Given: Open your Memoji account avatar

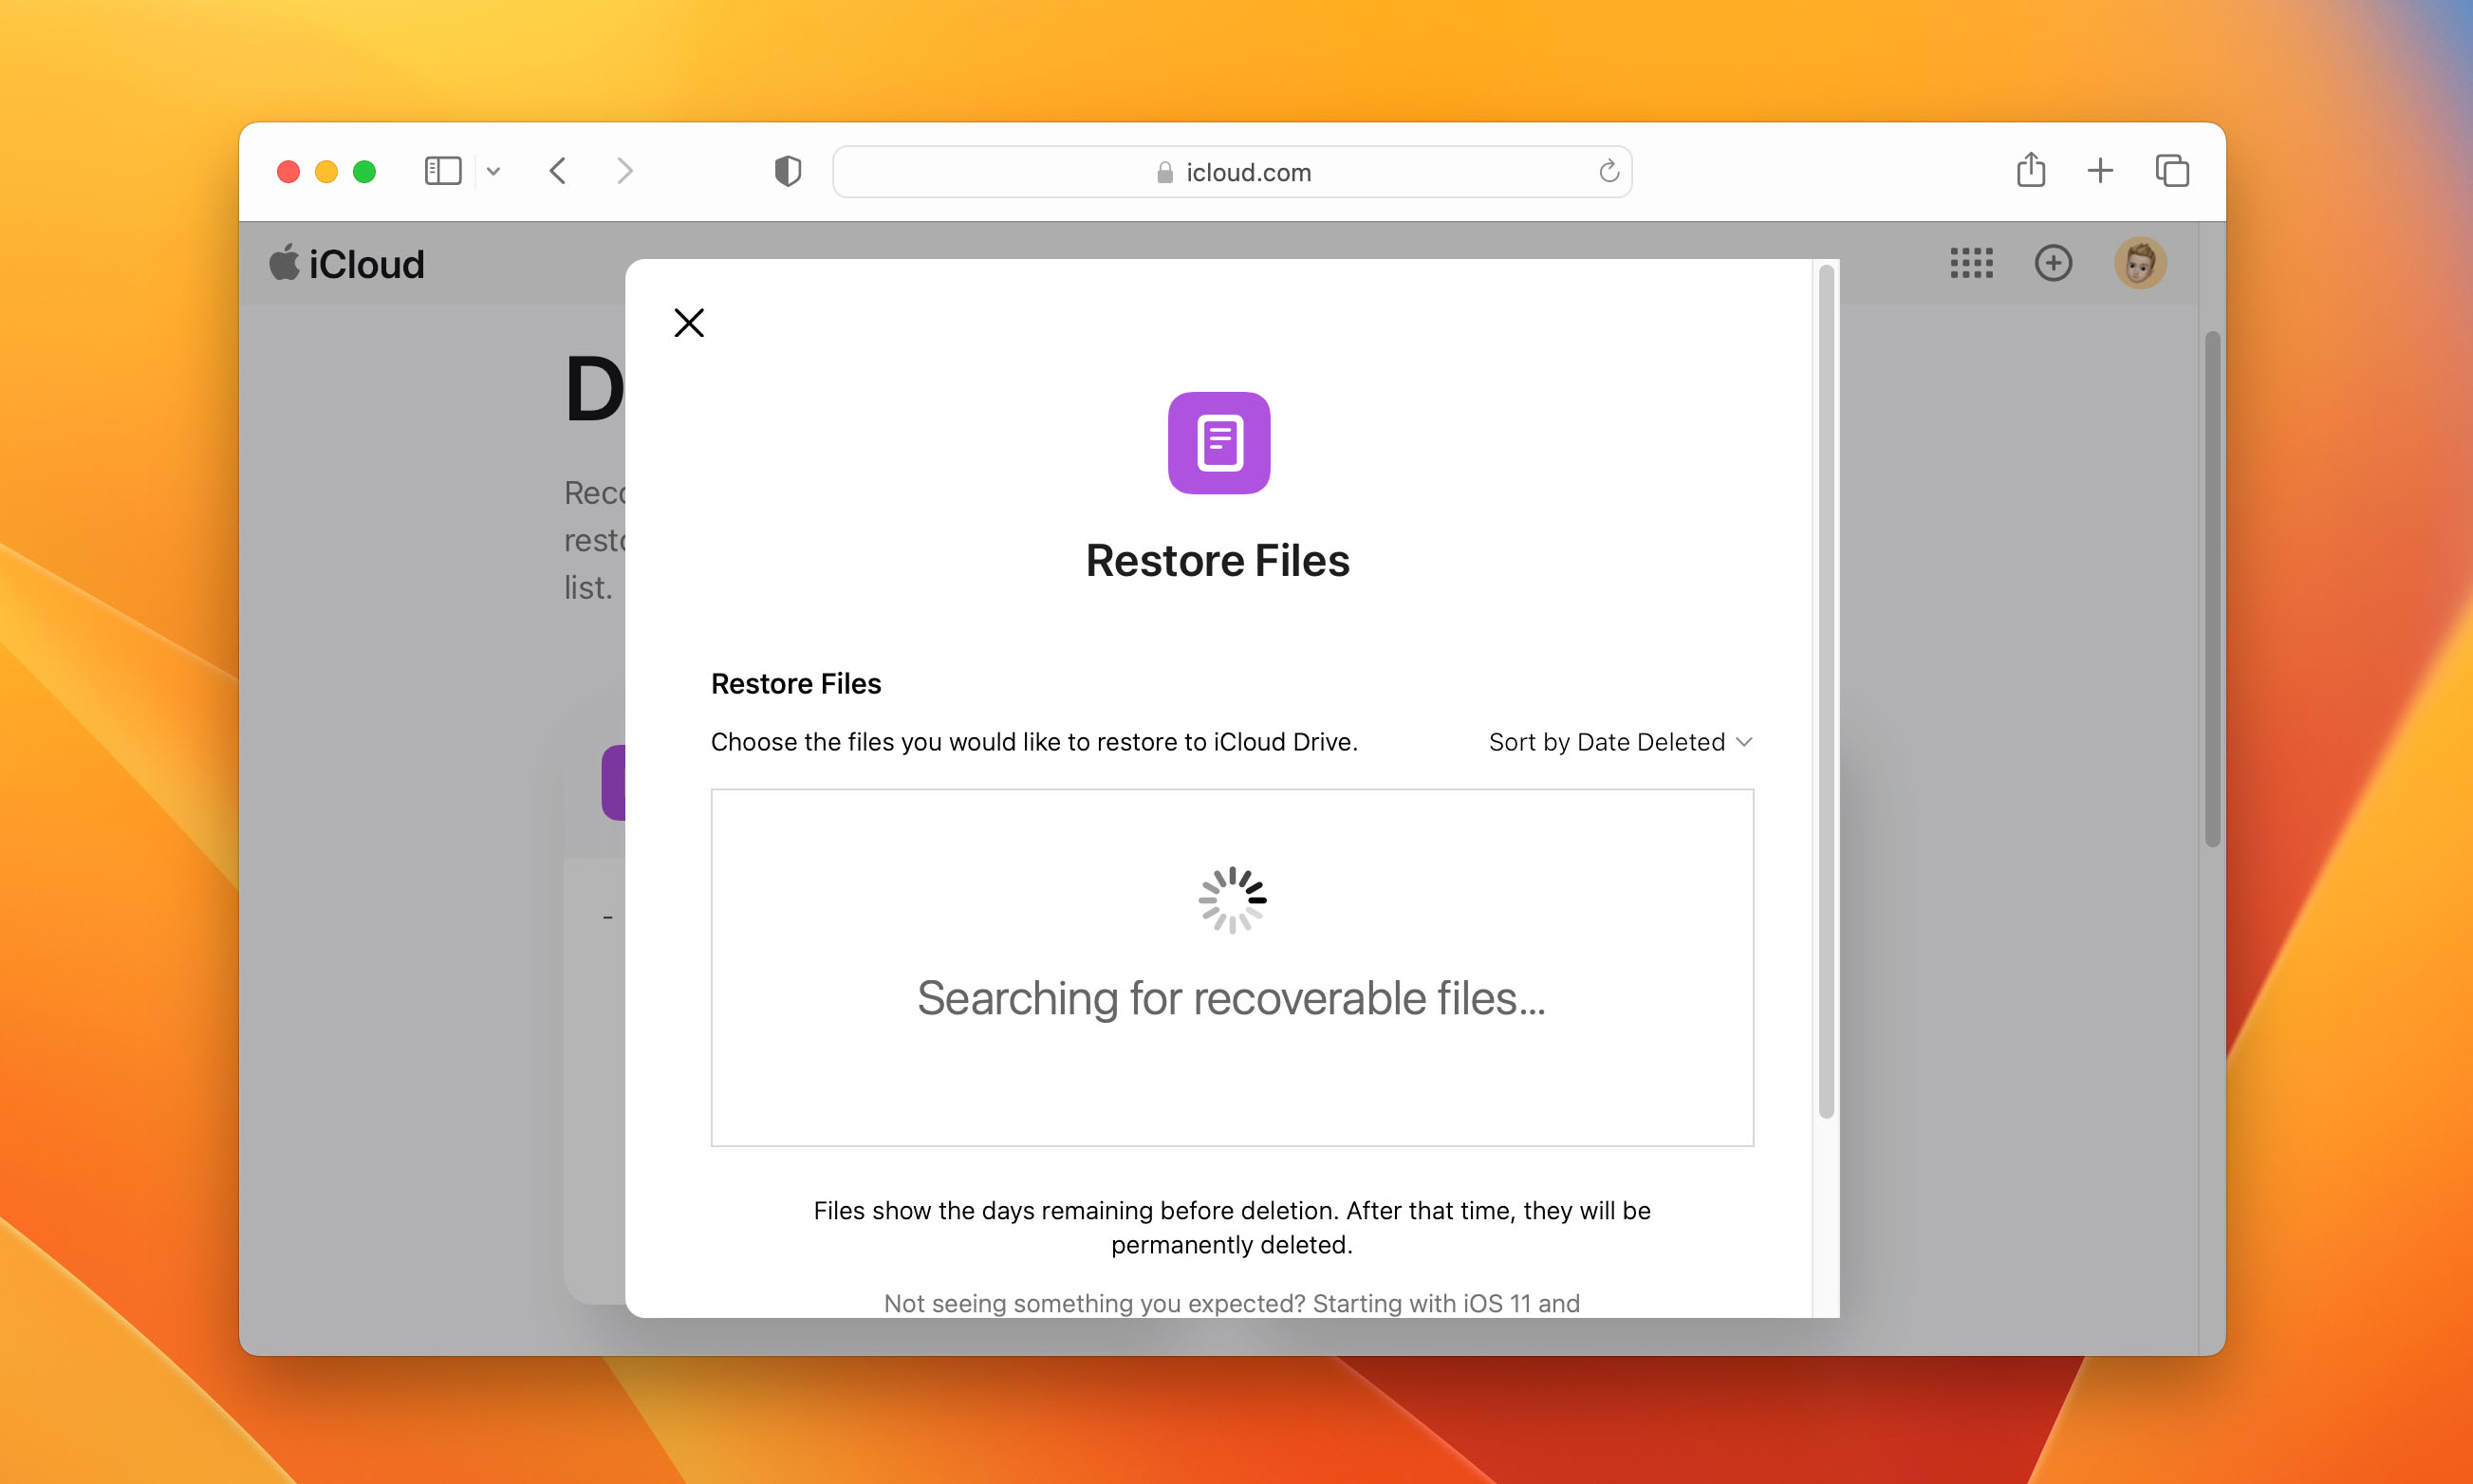Looking at the screenshot, I should pyautogui.click(x=2138, y=263).
